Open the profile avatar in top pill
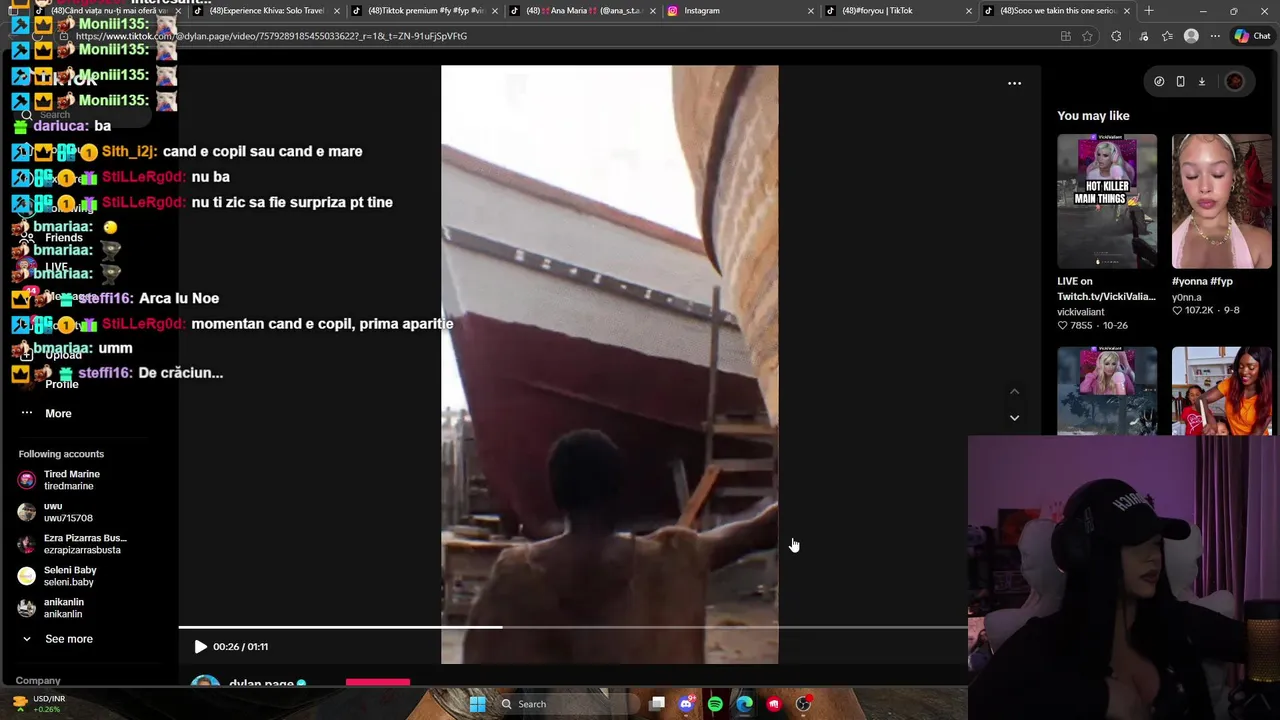 1234,82
